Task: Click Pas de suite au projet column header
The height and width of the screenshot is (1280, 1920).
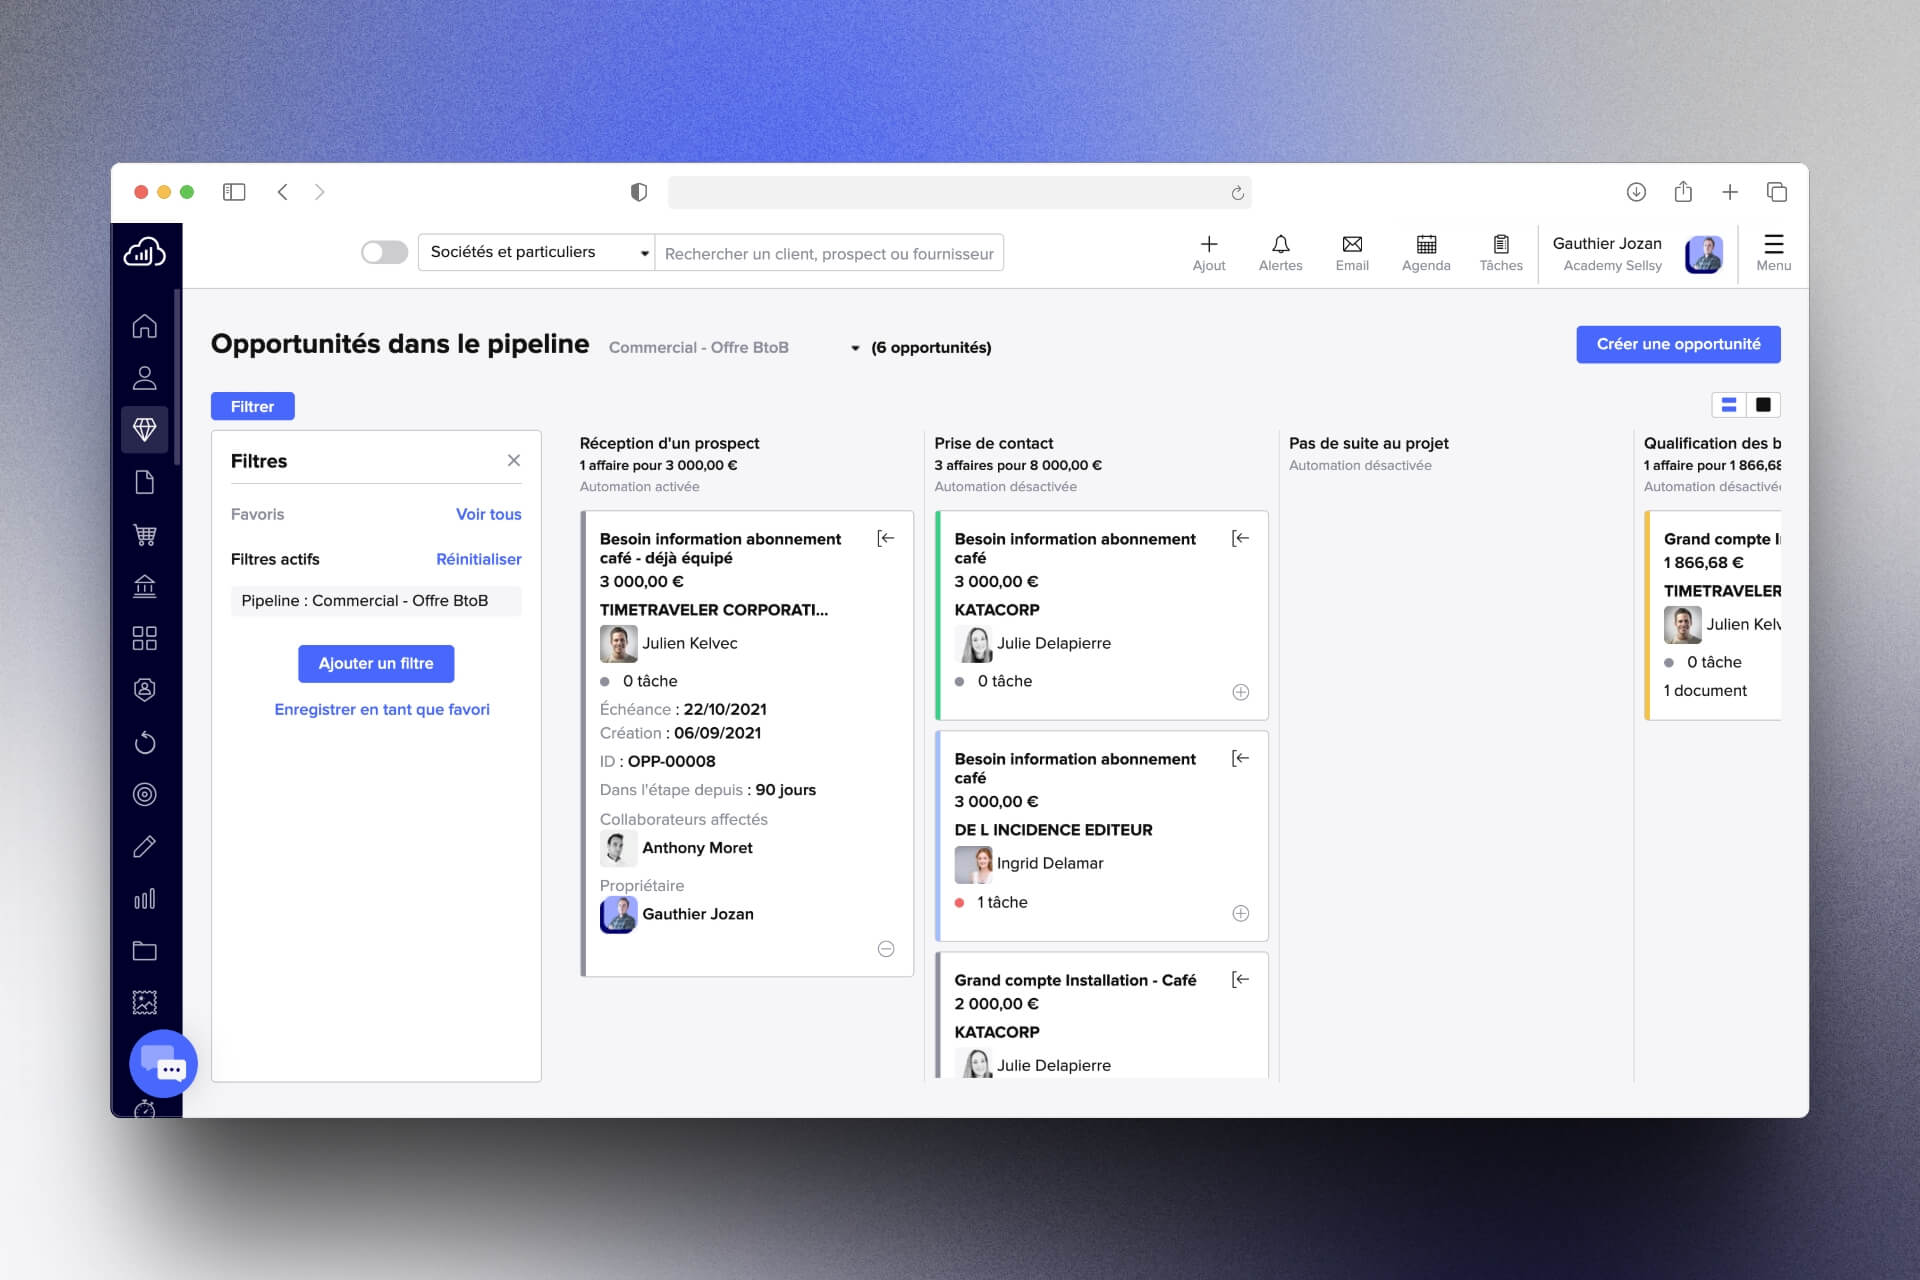Action: (1368, 443)
